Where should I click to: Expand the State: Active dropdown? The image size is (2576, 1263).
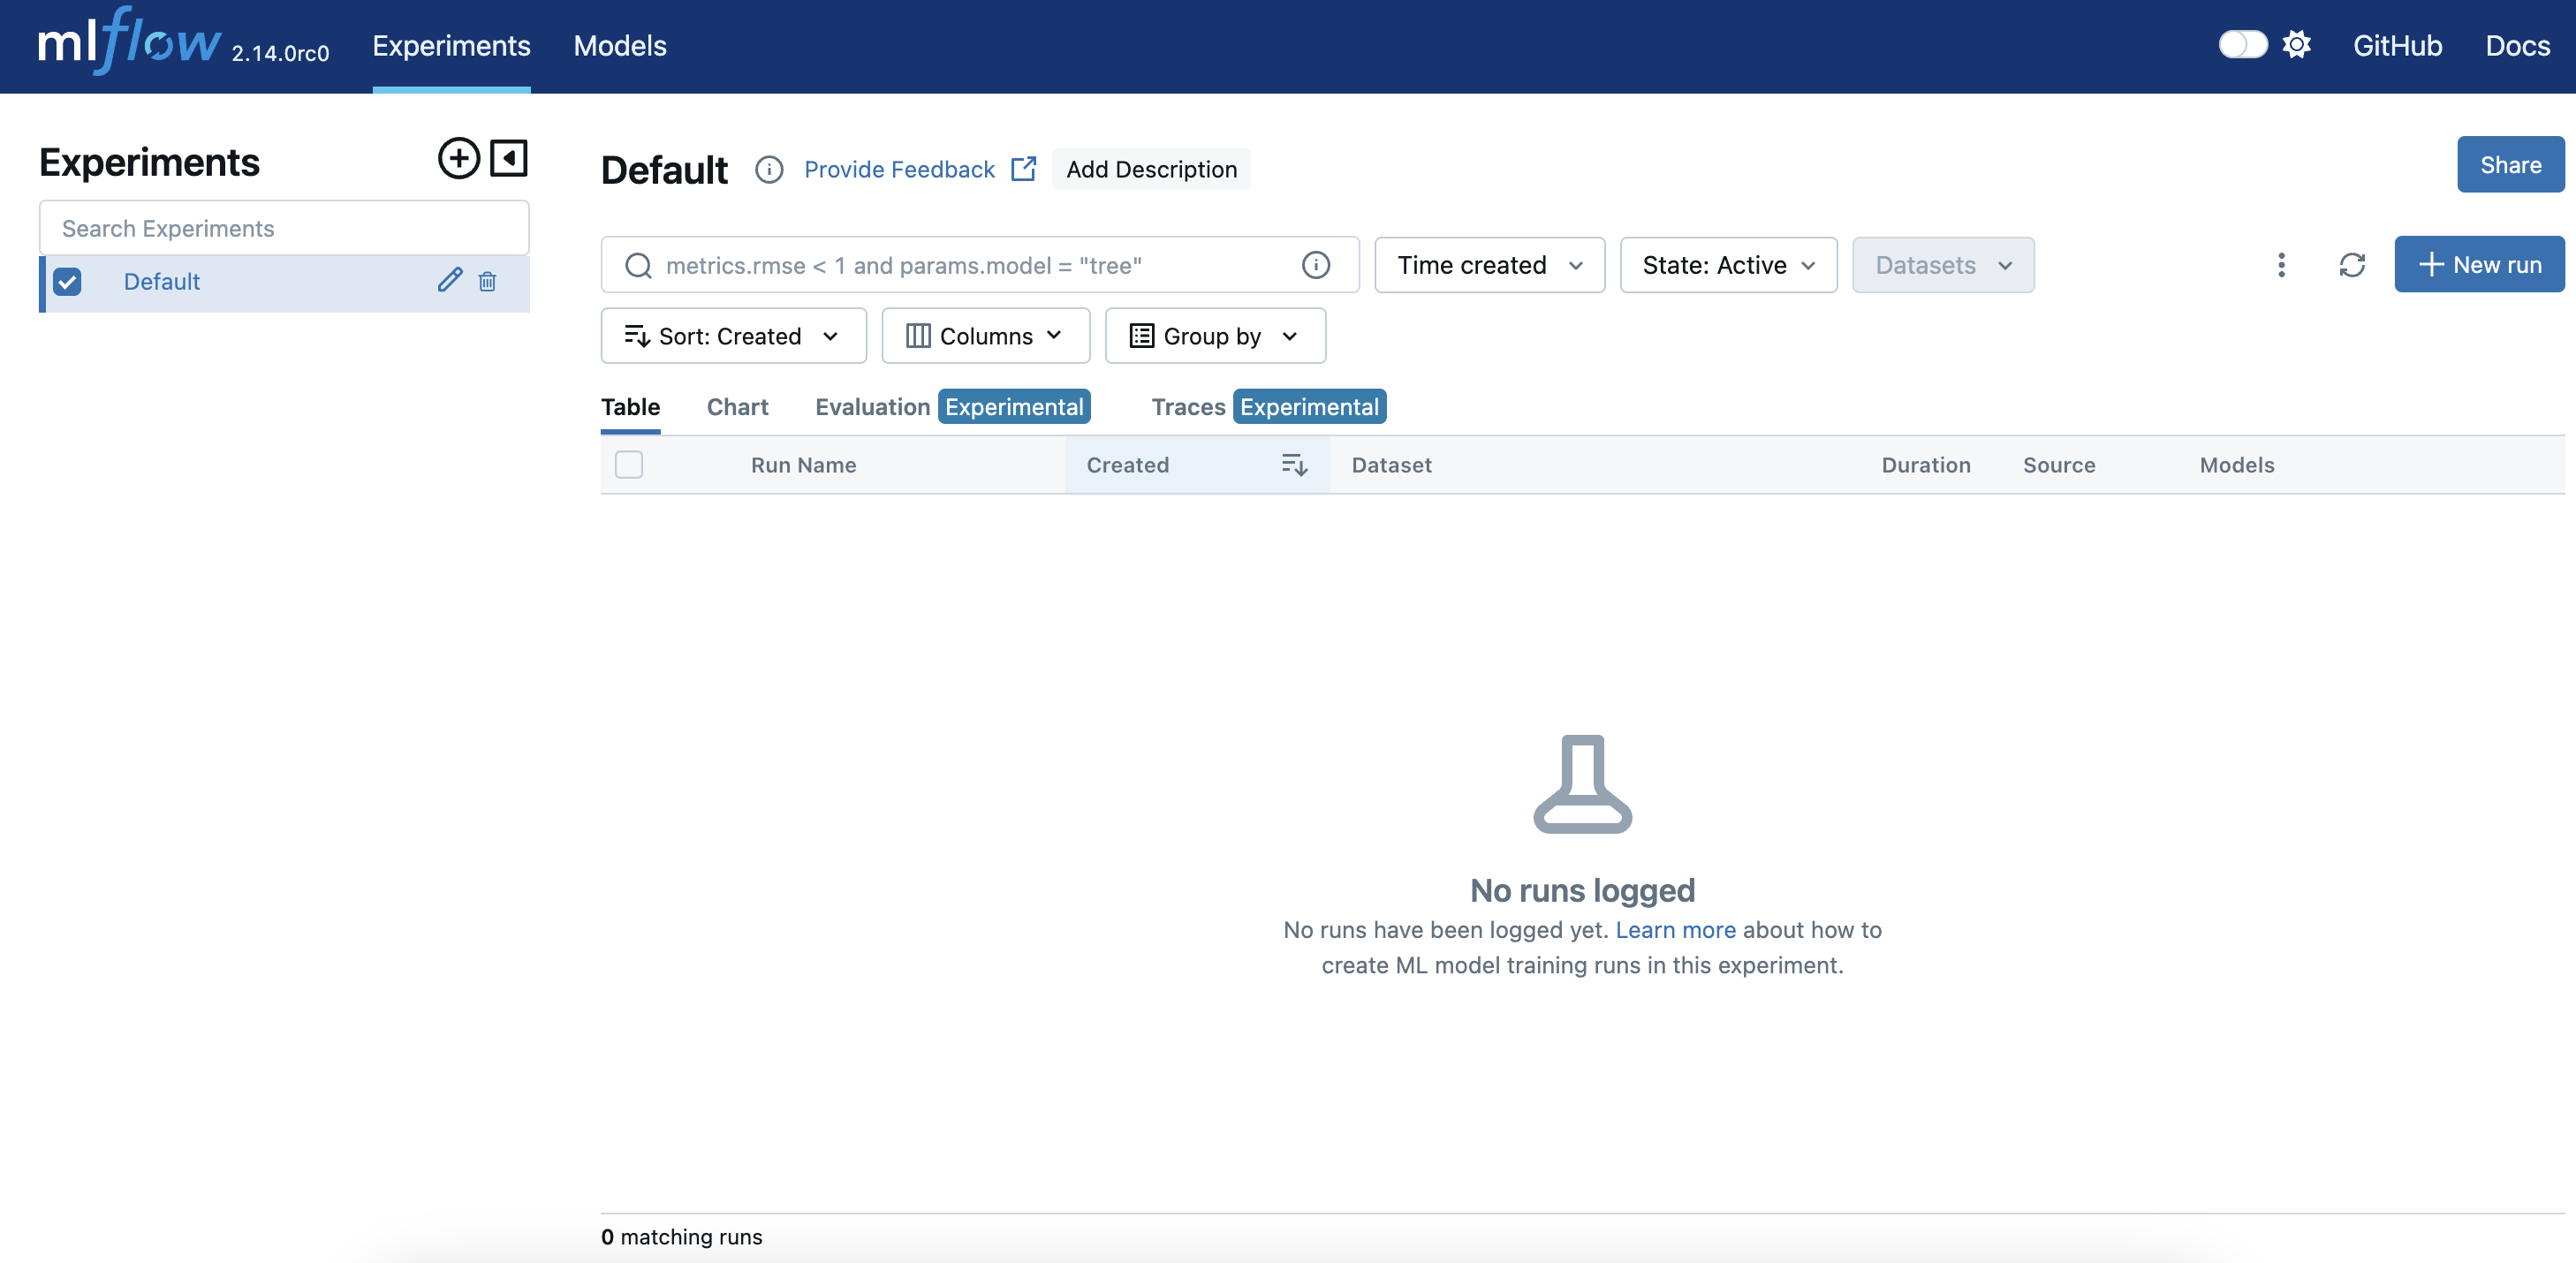(x=1727, y=265)
